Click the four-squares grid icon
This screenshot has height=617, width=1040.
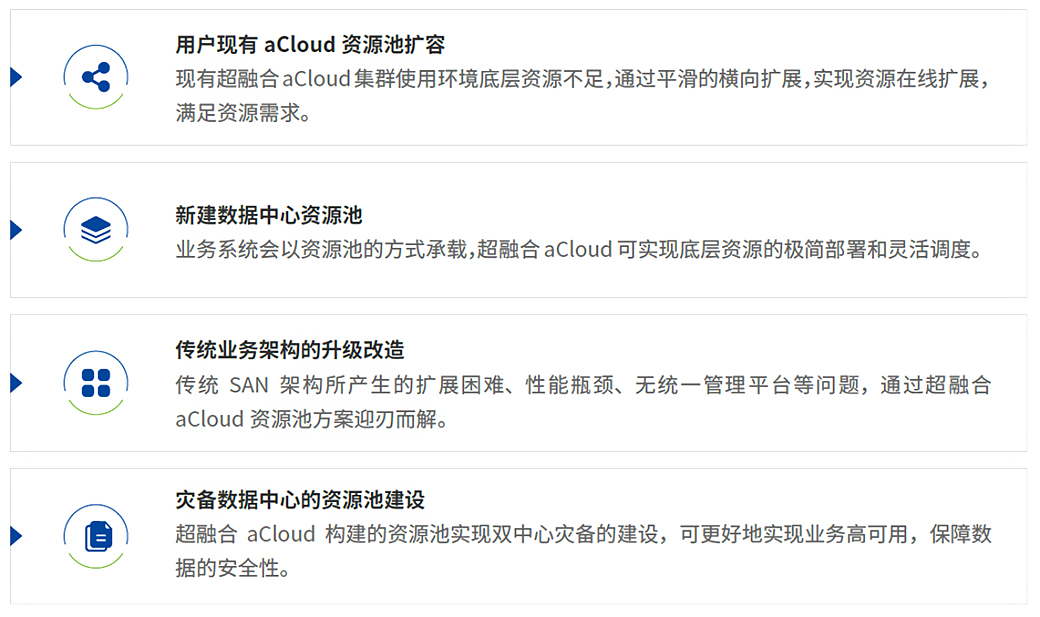tap(96, 383)
